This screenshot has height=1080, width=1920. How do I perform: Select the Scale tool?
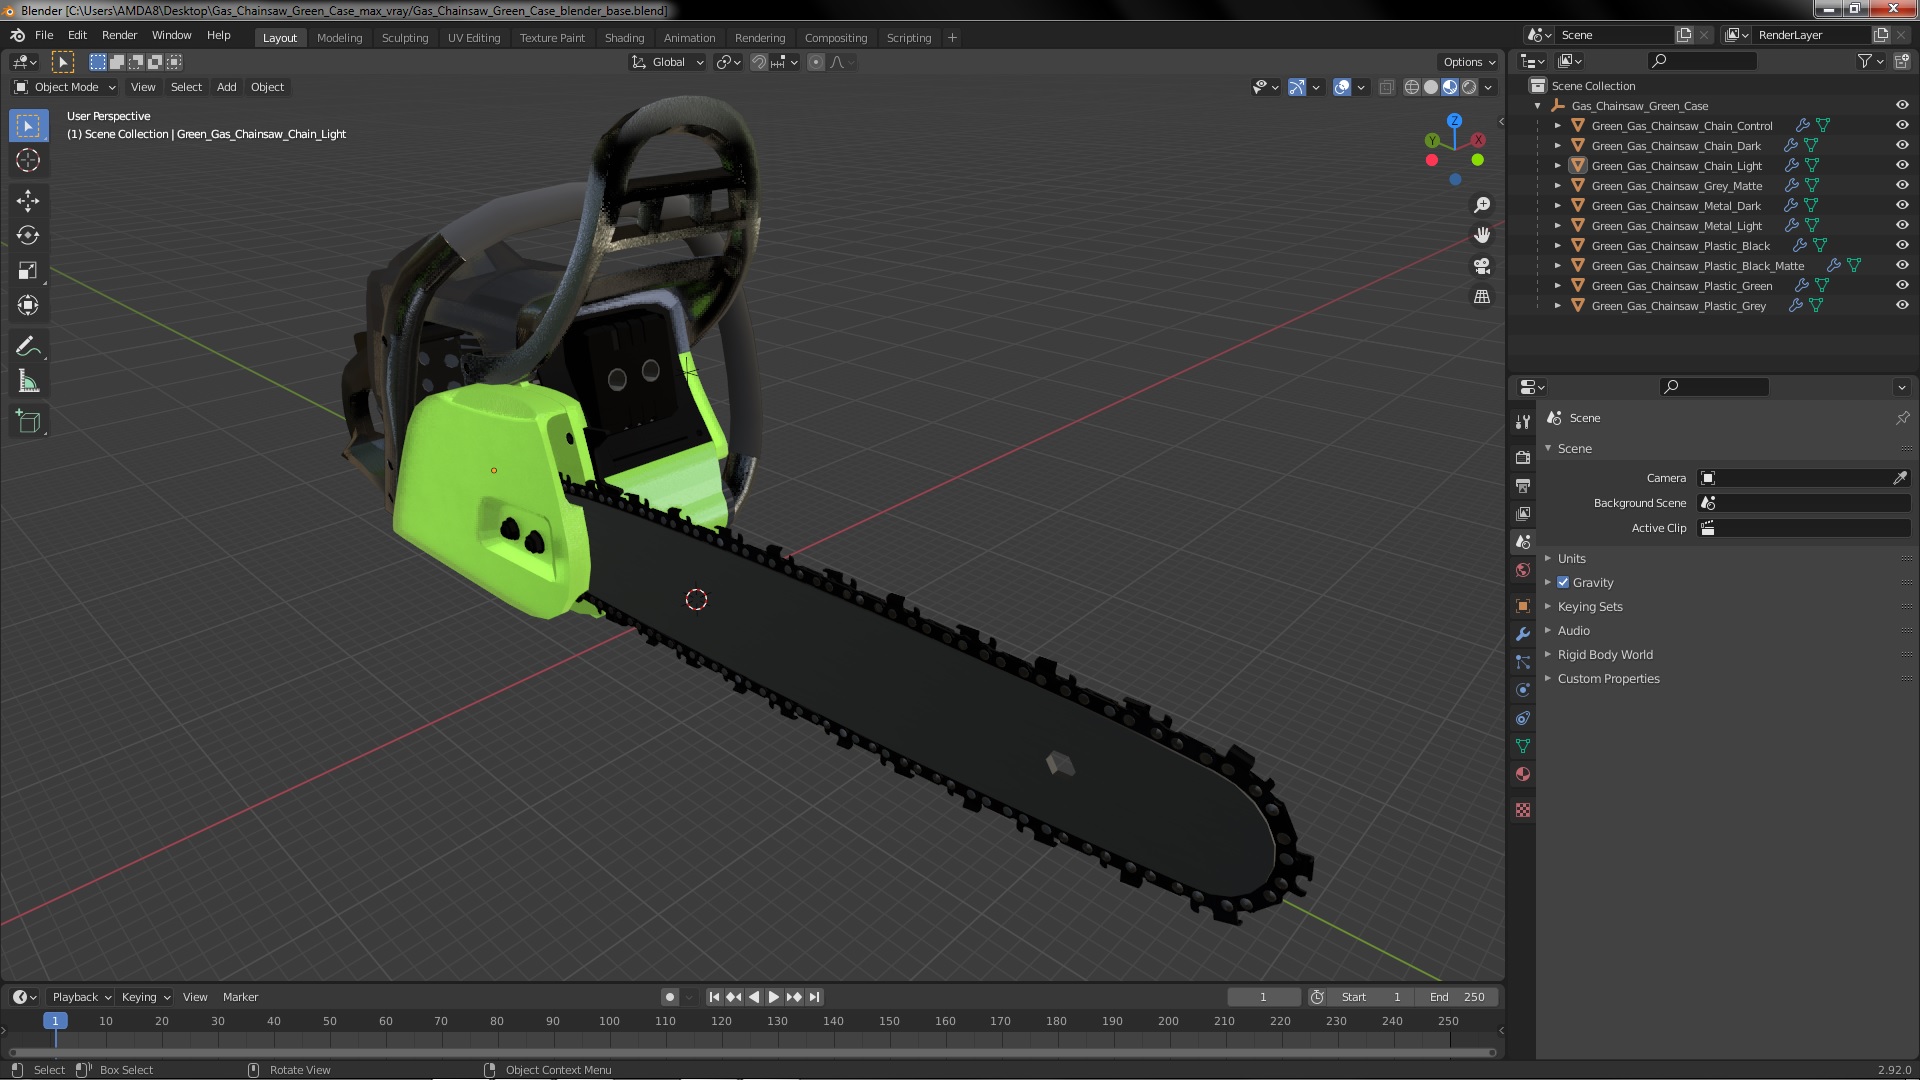click(28, 271)
